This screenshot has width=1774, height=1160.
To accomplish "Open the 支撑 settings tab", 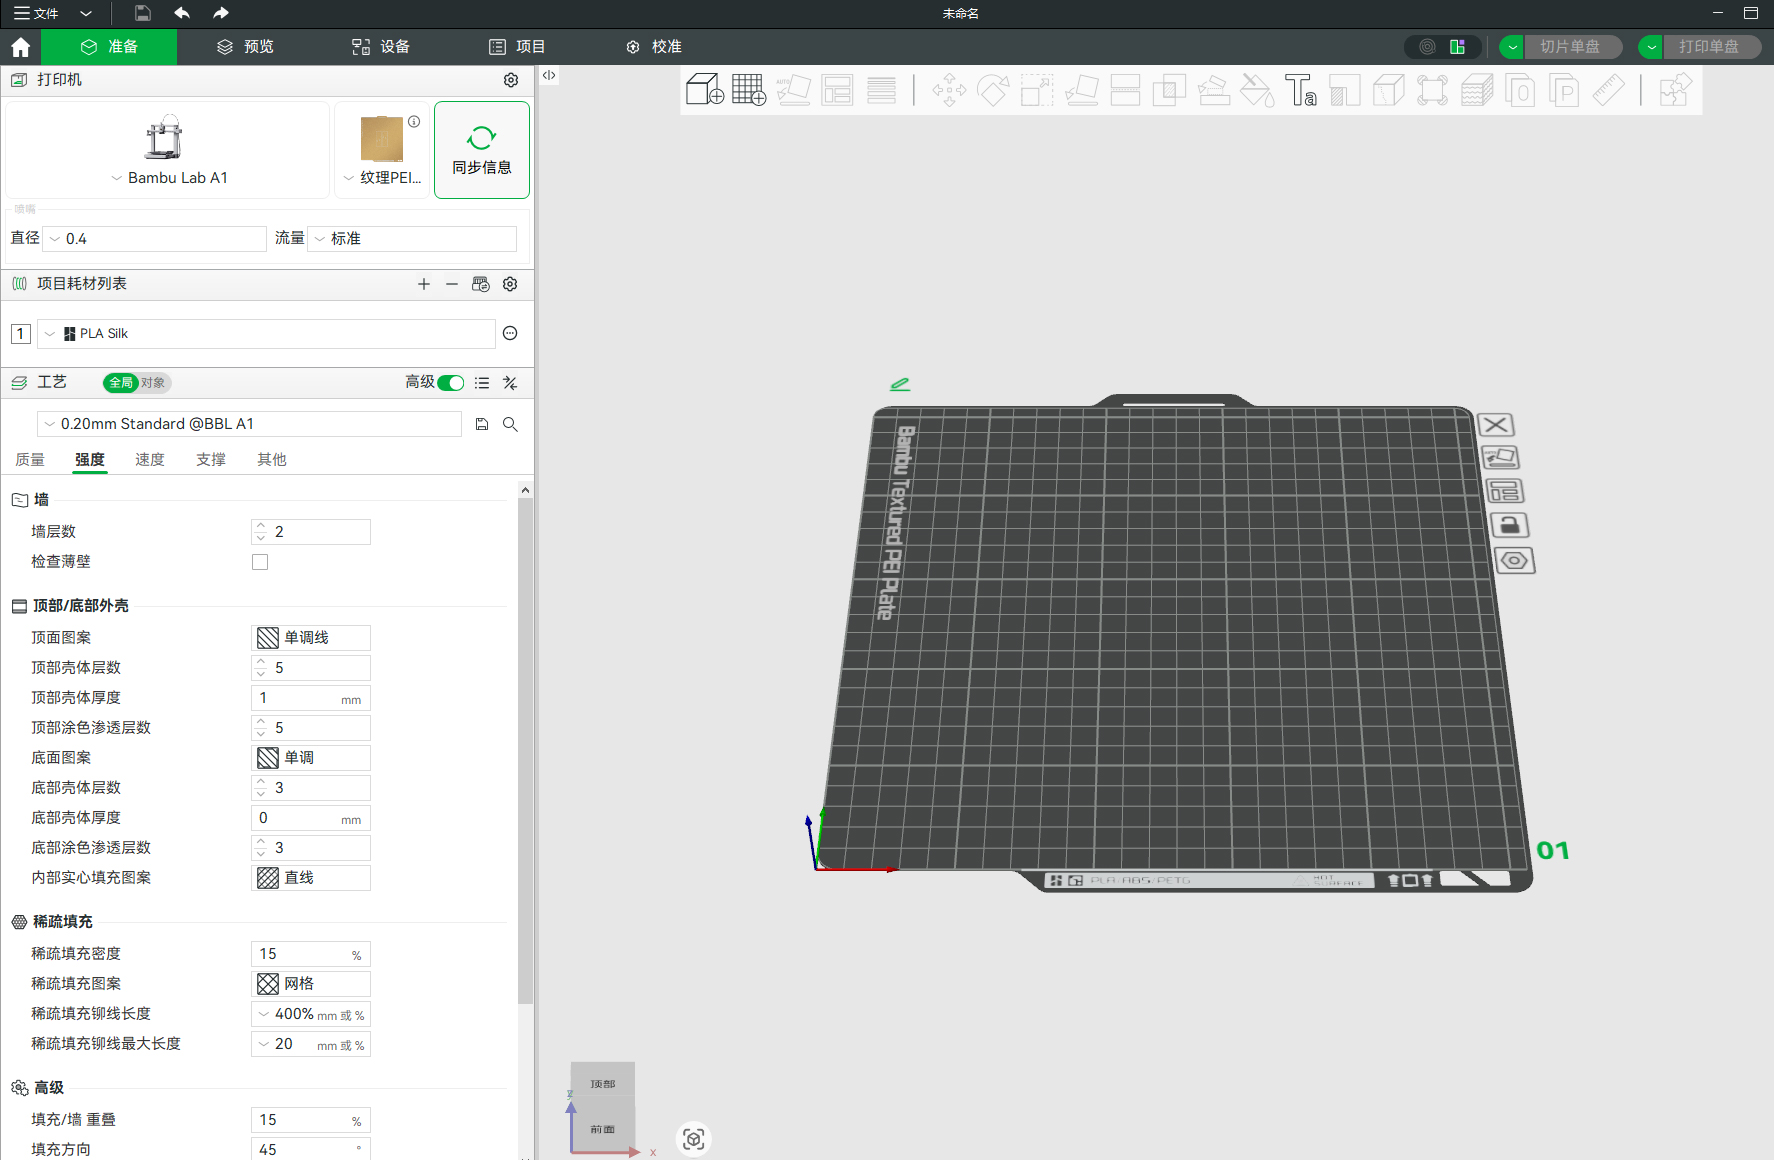I will click(211, 460).
